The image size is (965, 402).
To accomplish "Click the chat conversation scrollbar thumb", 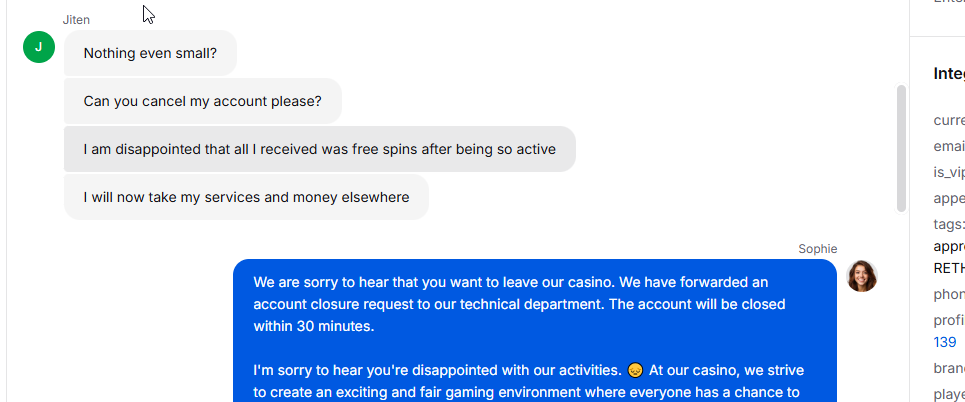I will (901, 148).
